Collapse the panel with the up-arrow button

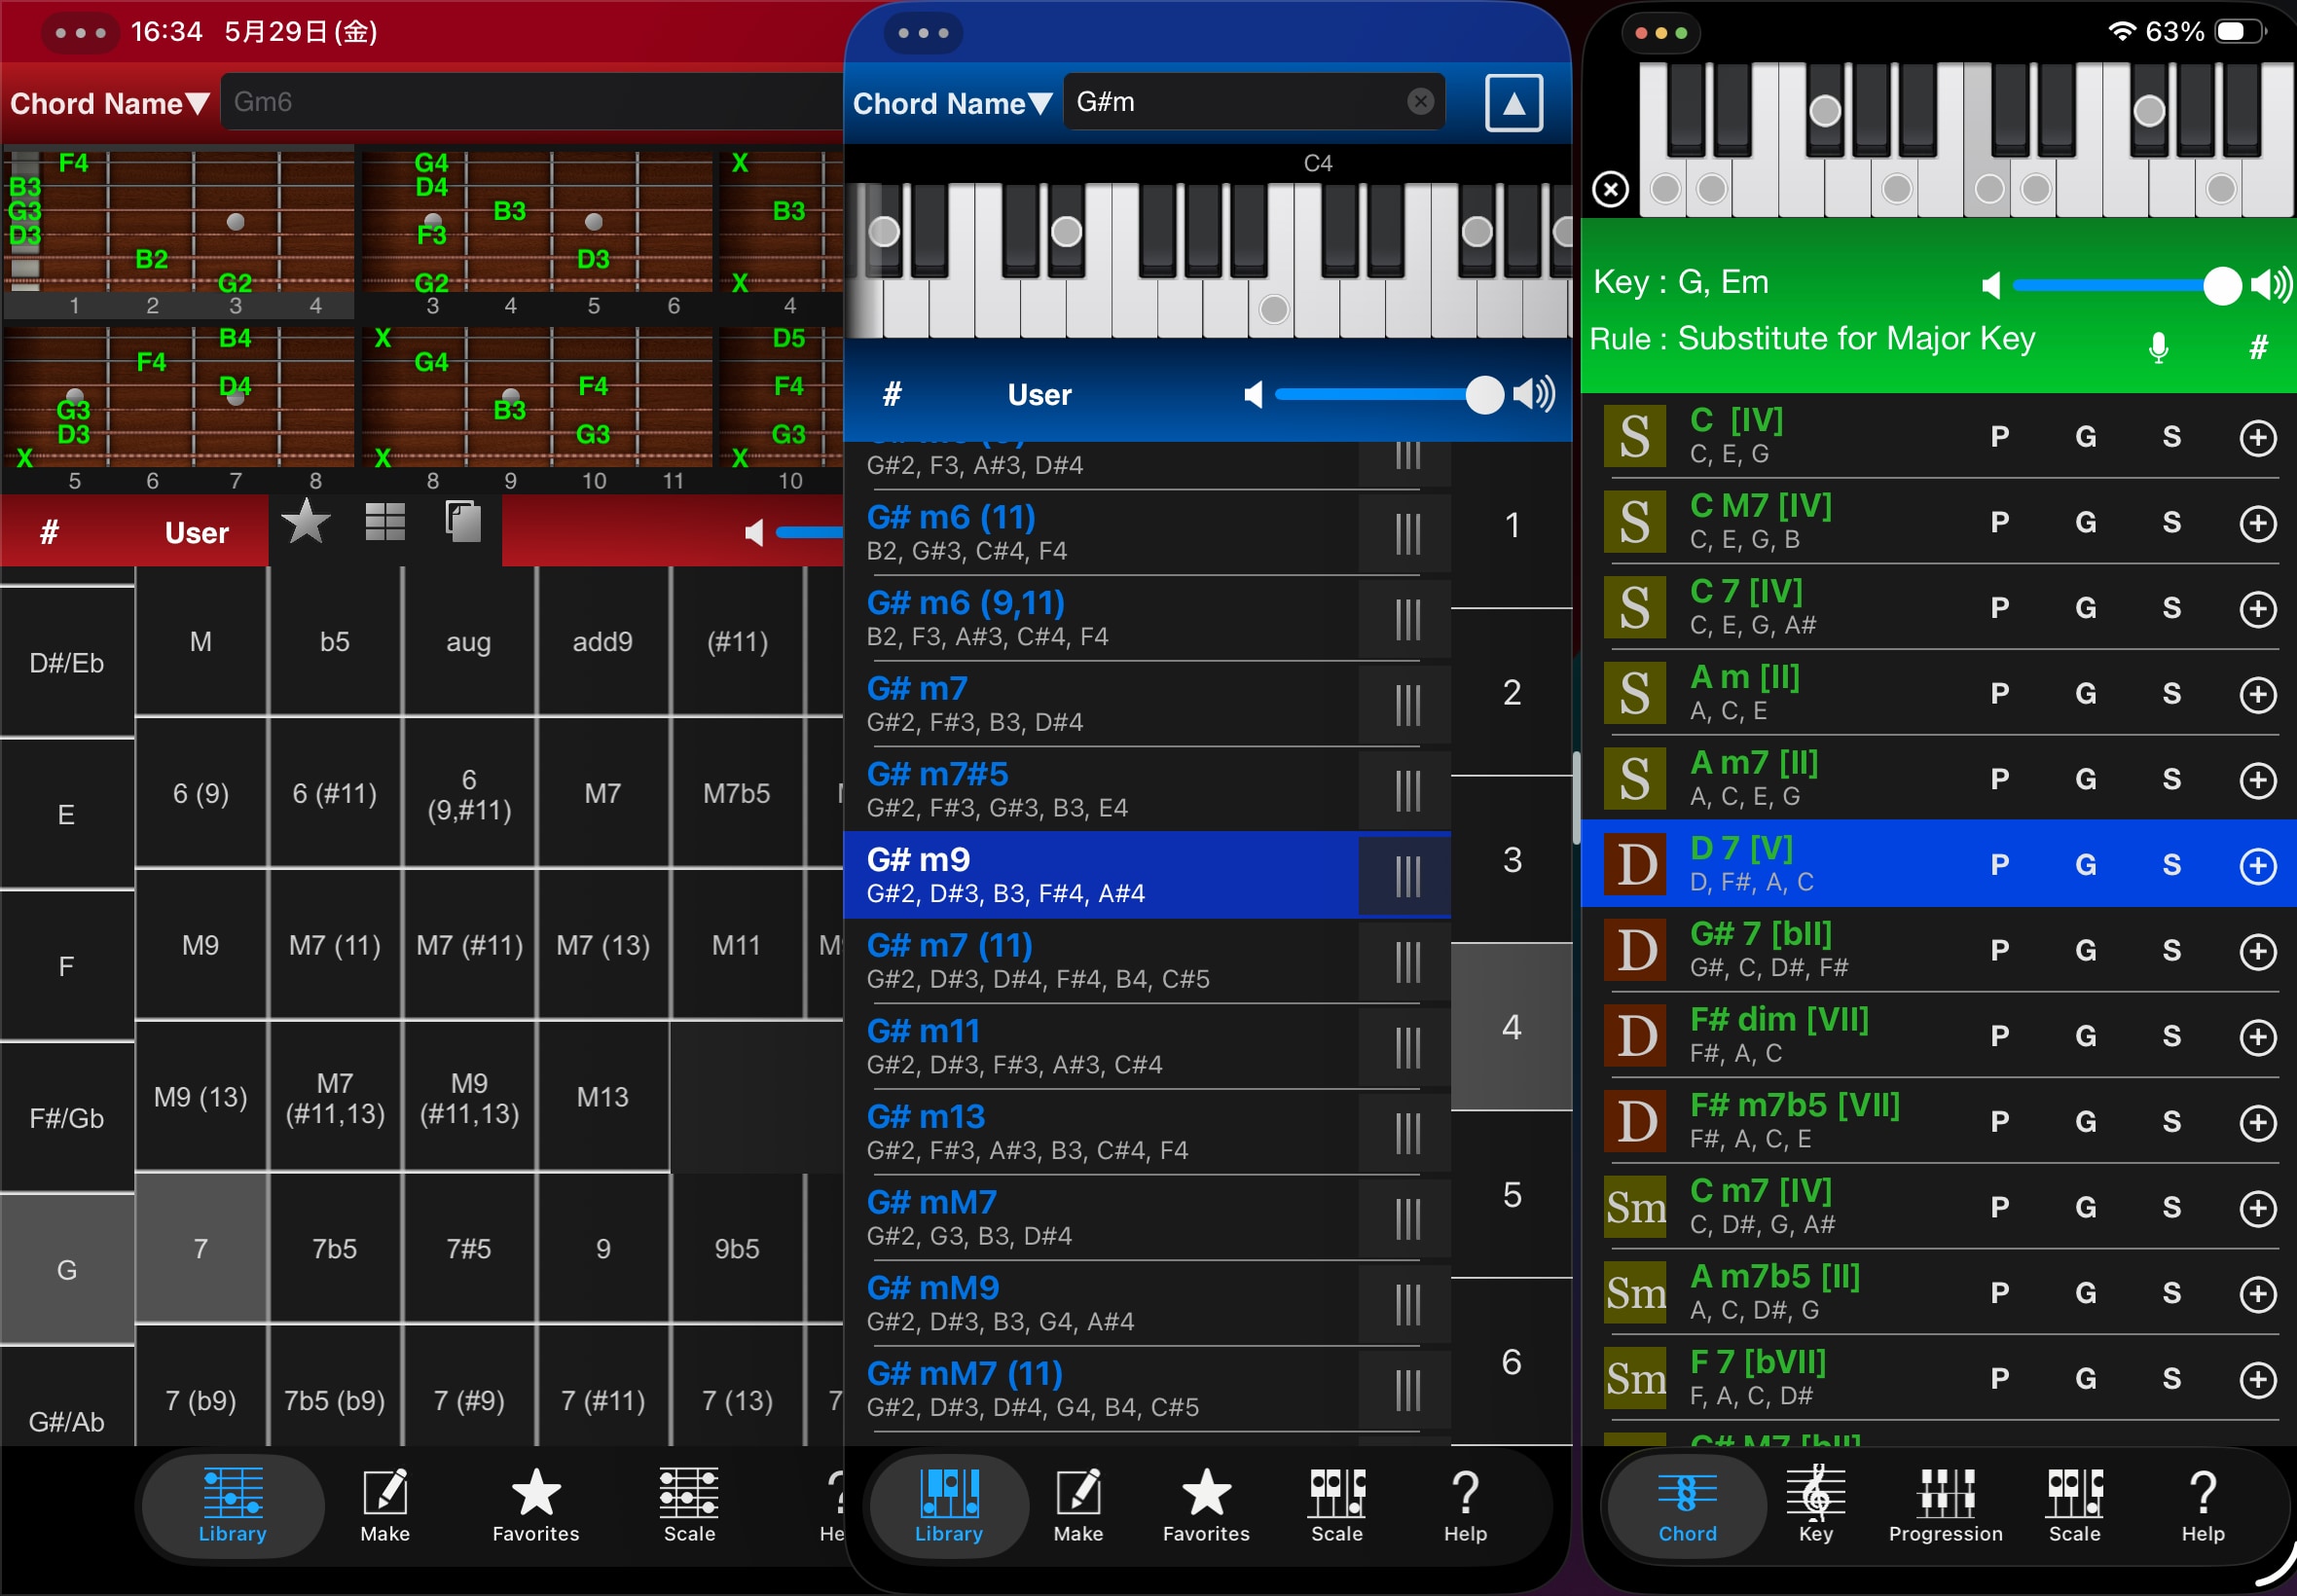click(x=1513, y=103)
